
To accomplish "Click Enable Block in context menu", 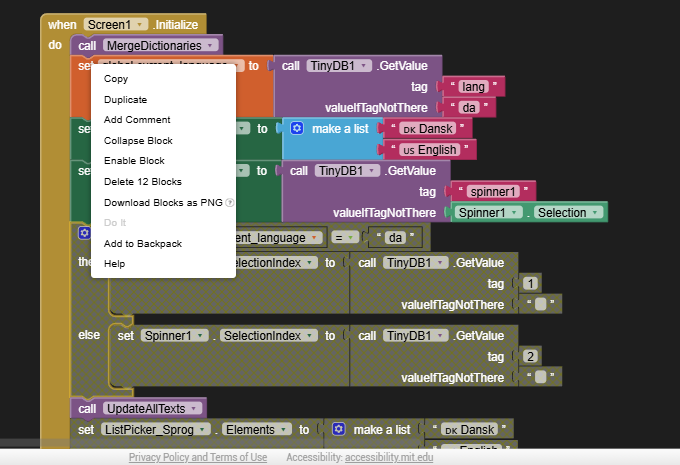I will pyautogui.click(x=134, y=161).
